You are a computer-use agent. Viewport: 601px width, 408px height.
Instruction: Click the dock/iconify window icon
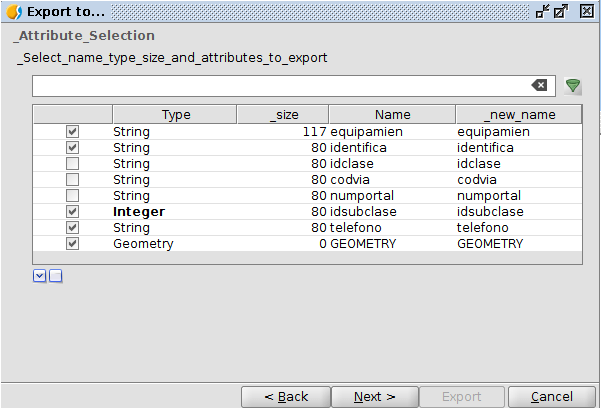(543, 11)
